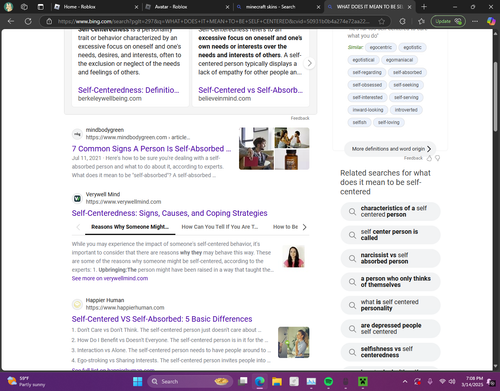Open the Windows Start menu

(x=137, y=381)
